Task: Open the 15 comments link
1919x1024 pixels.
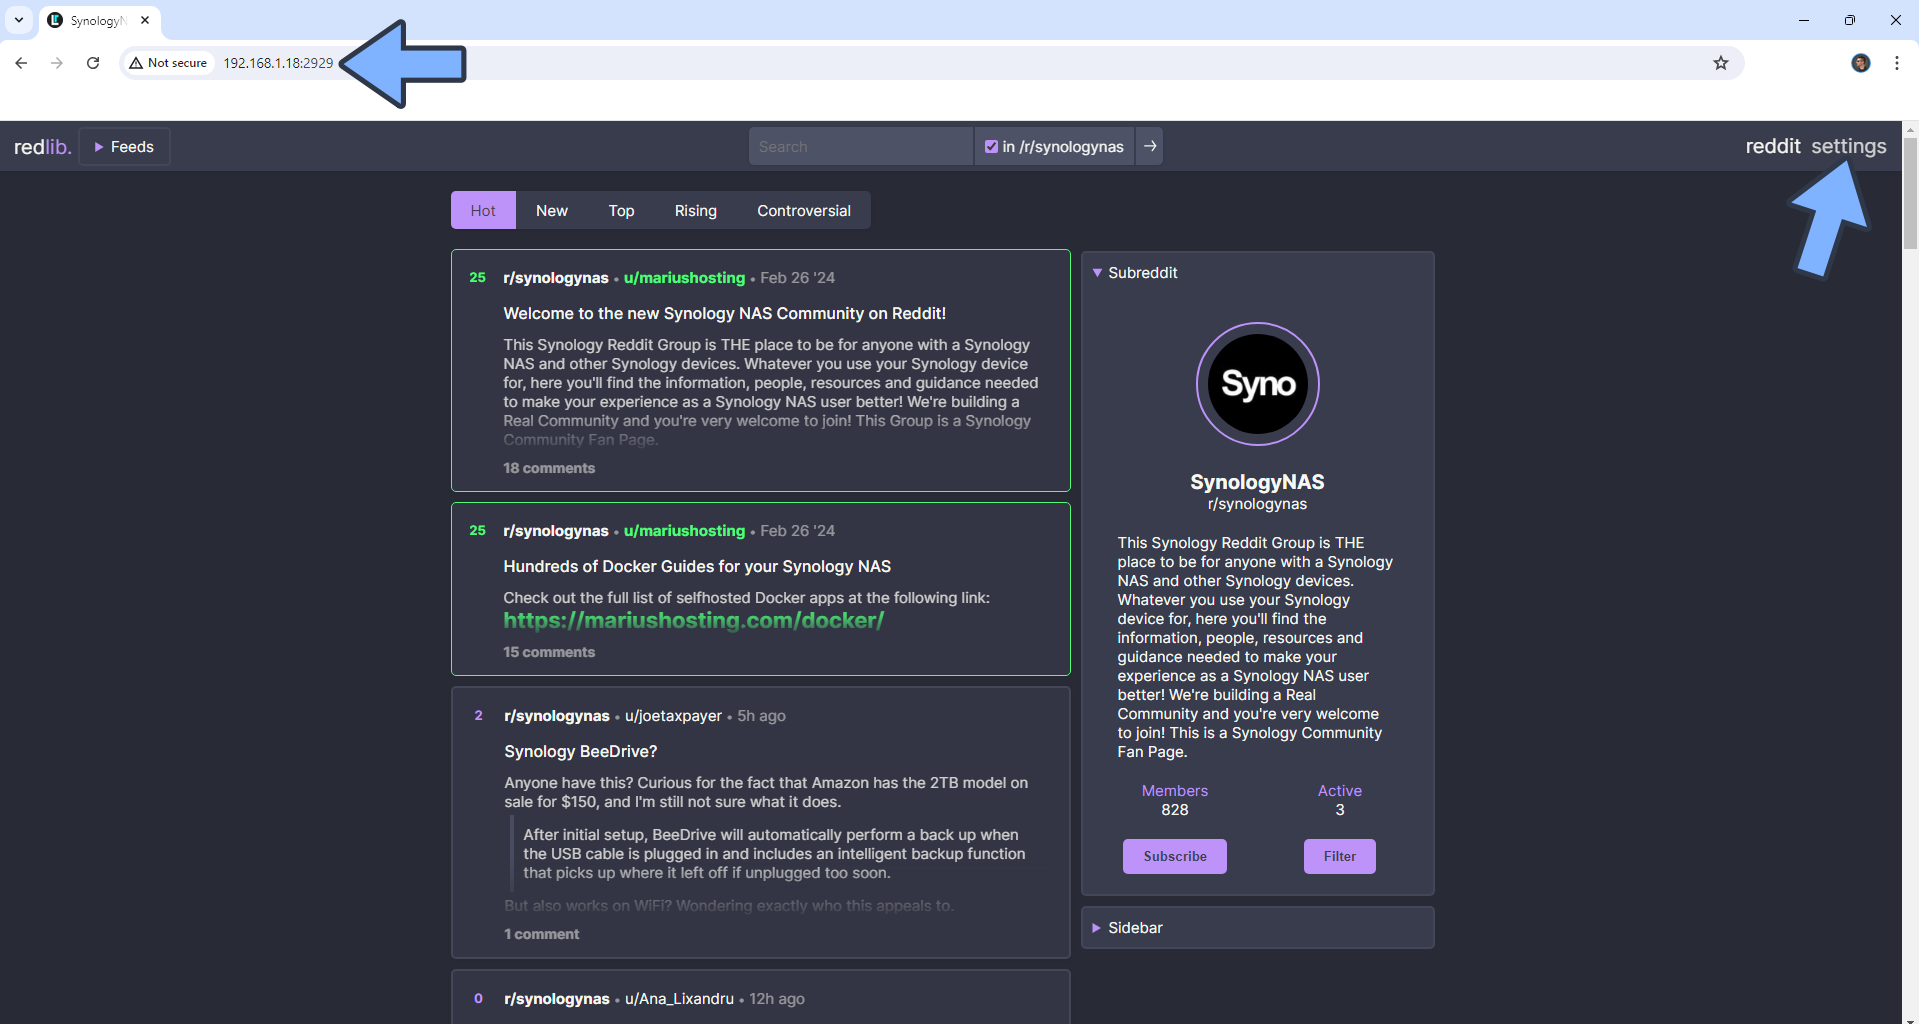Action: tap(549, 652)
